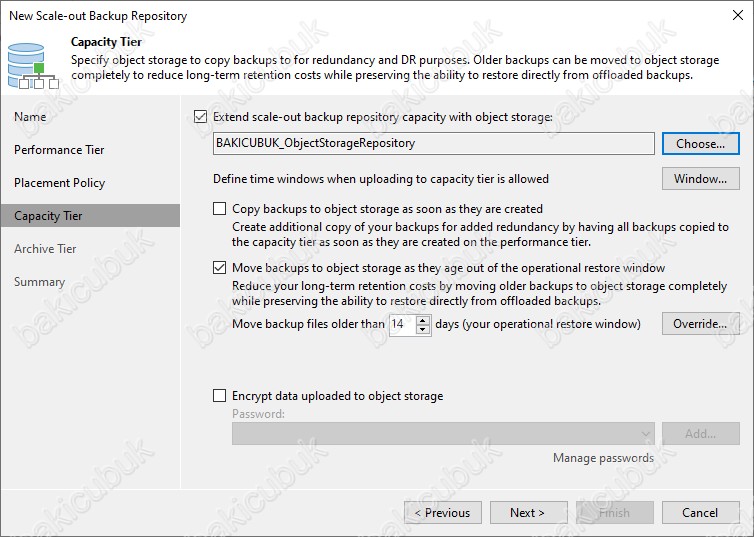This screenshot has height=537, width=754.
Task: Click the Choose... button
Action: tap(701, 144)
